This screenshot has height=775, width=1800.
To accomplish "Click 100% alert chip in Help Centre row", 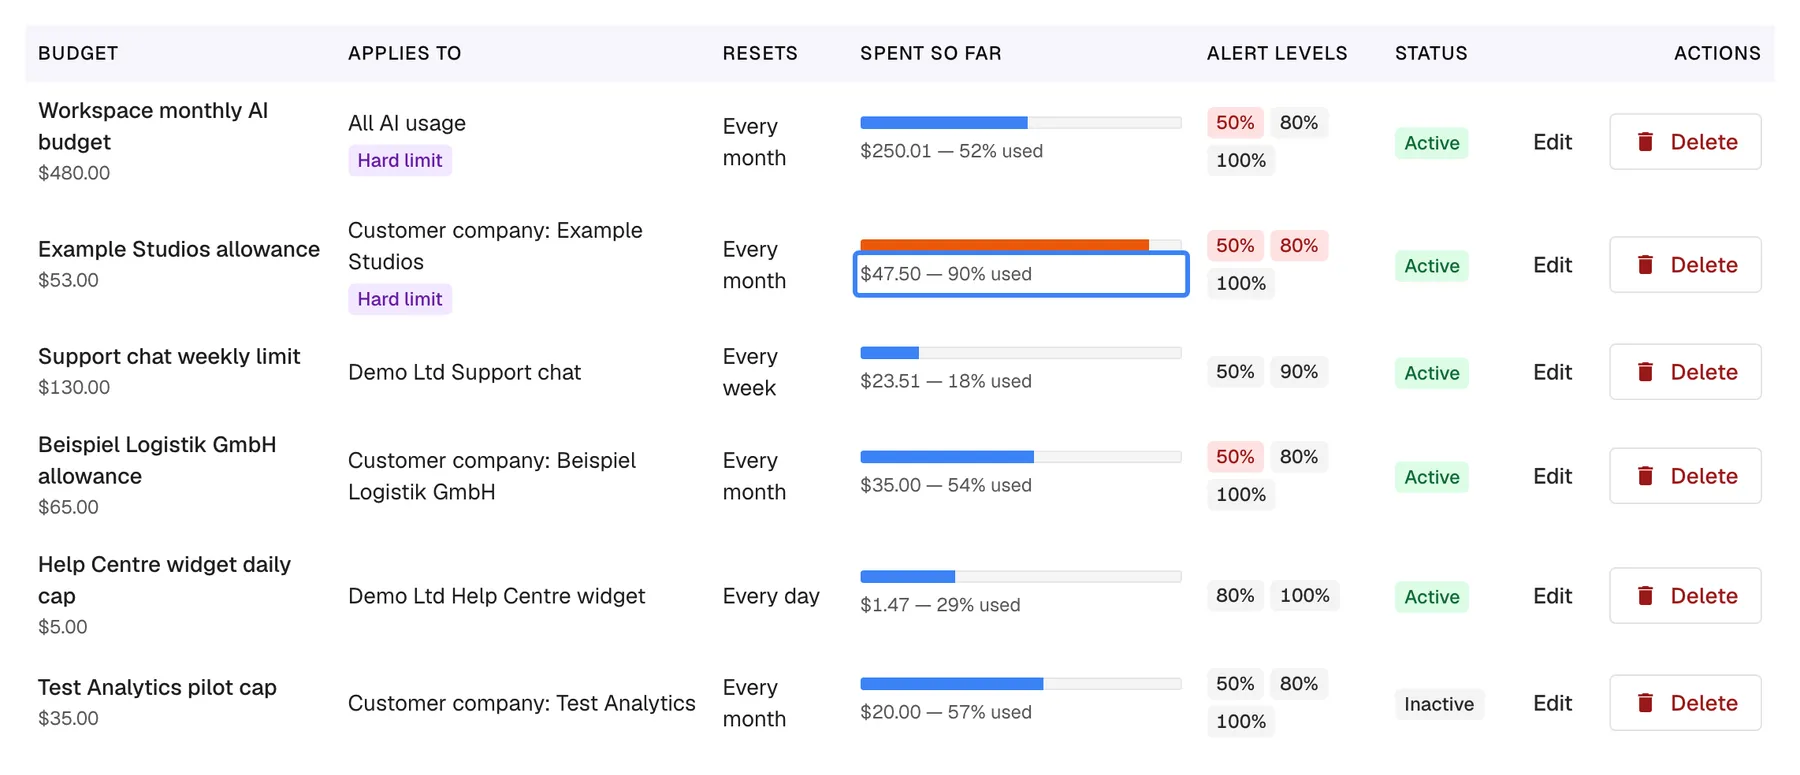I will click(x=1305, y=596).
